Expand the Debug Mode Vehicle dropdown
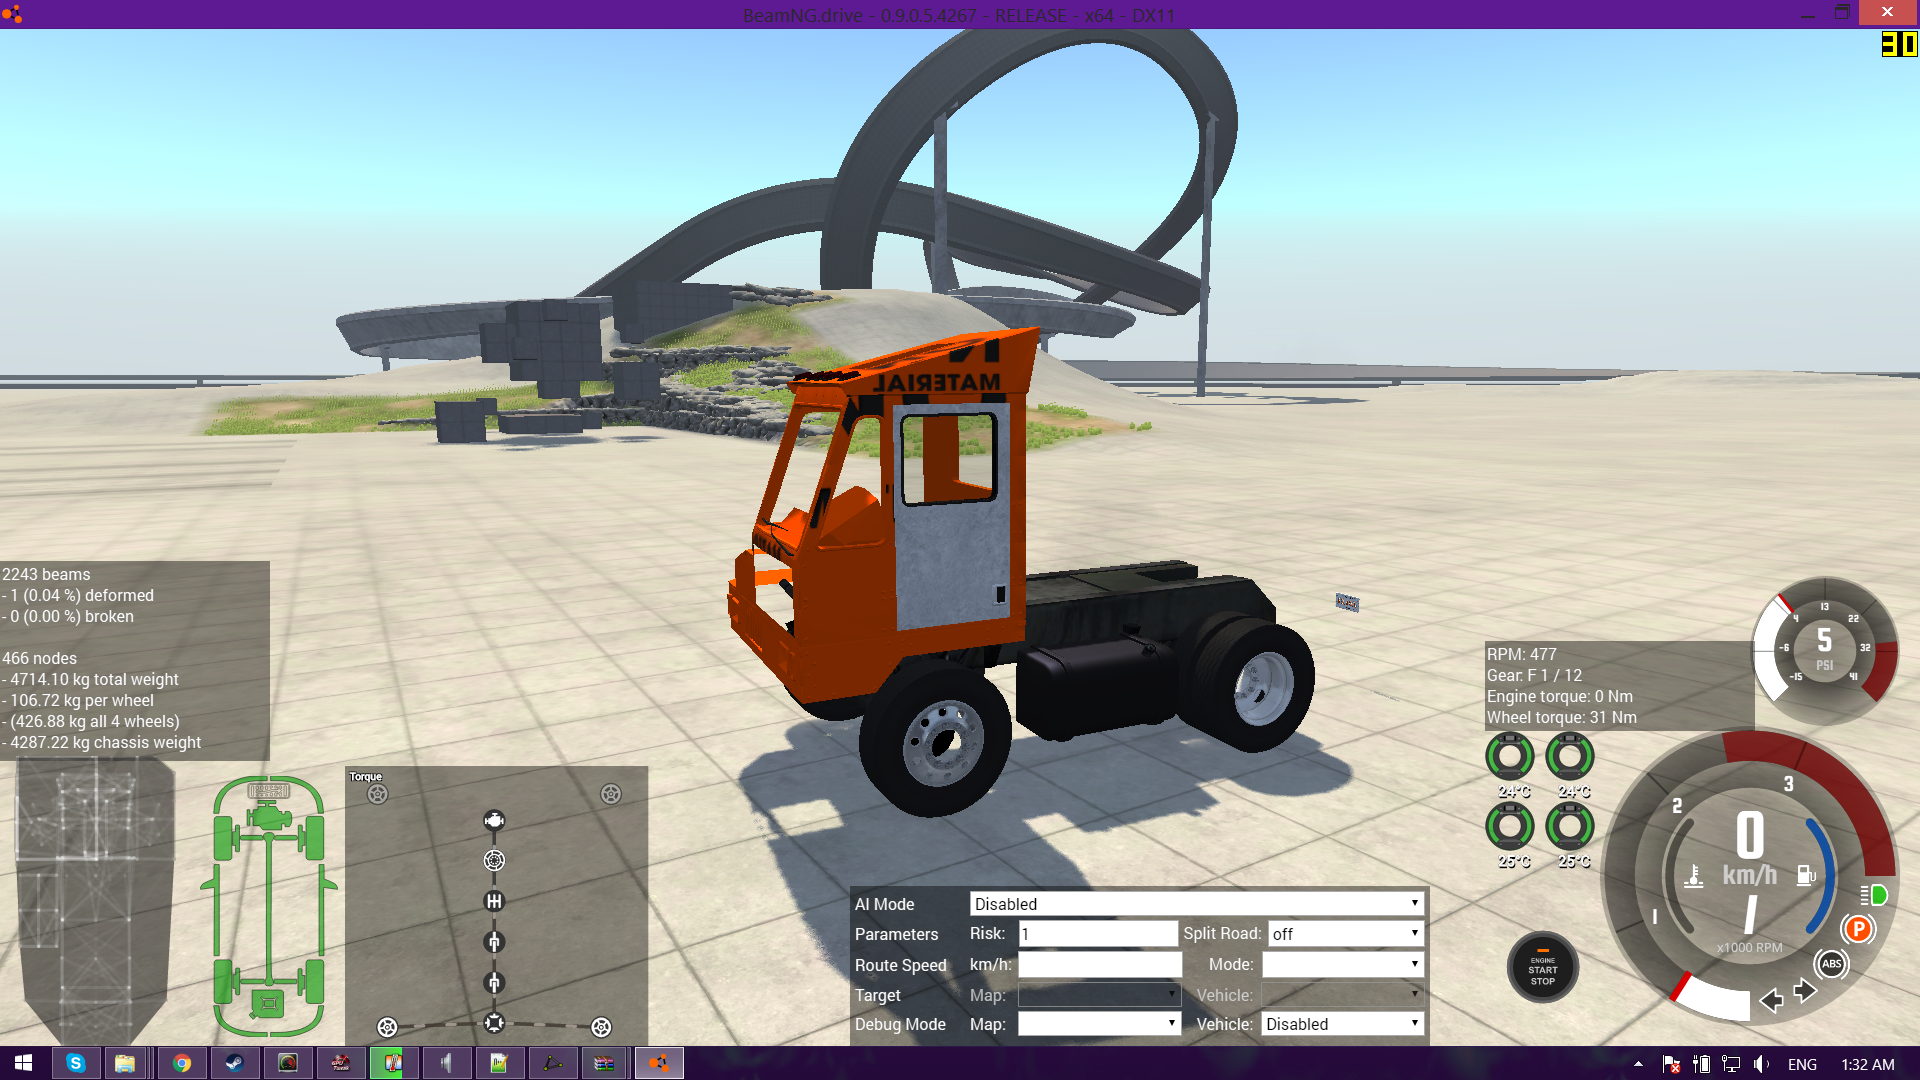This screenshot has height=1080, width=1920. pos(1341,1024)
